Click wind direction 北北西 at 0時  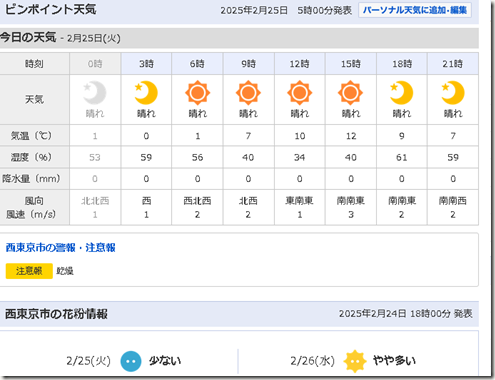[x=95, y=201]
